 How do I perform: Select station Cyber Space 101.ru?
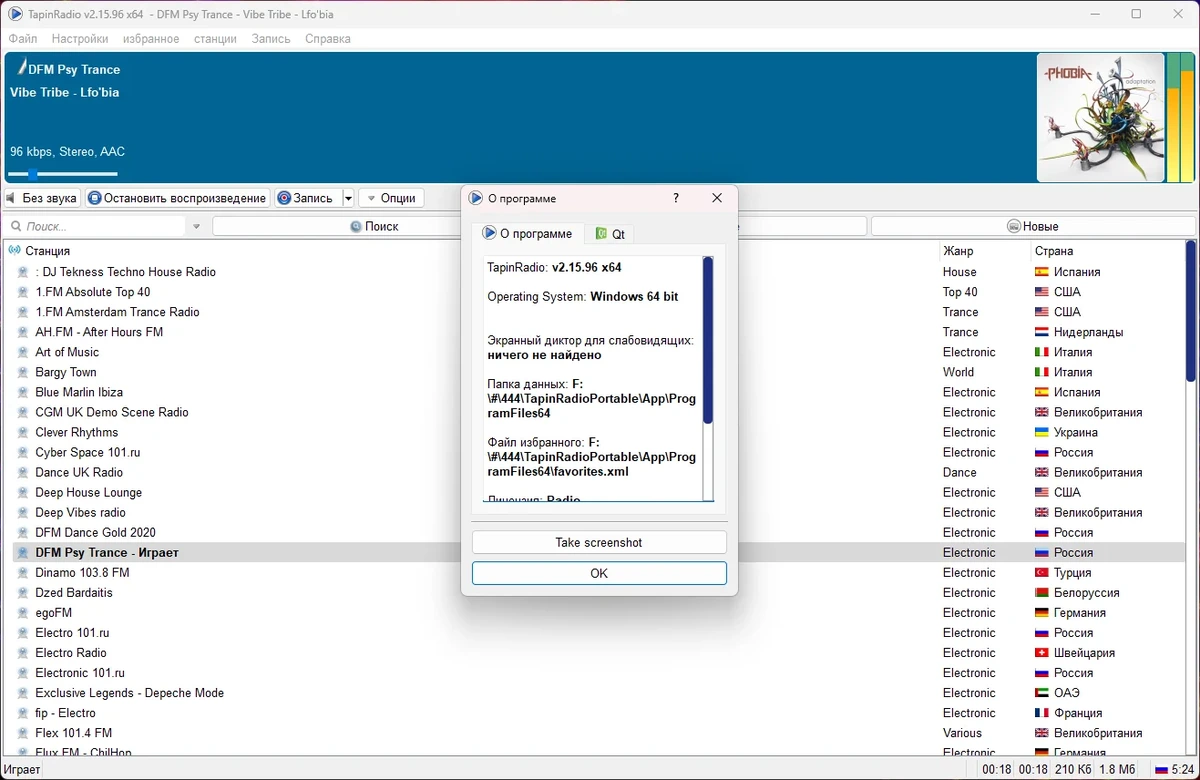(x=88, y=452)
